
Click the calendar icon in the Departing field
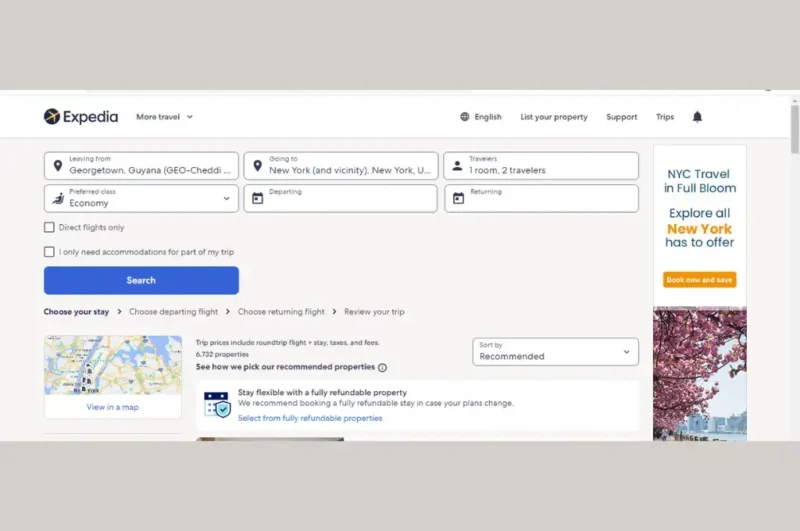click(258, 198)
